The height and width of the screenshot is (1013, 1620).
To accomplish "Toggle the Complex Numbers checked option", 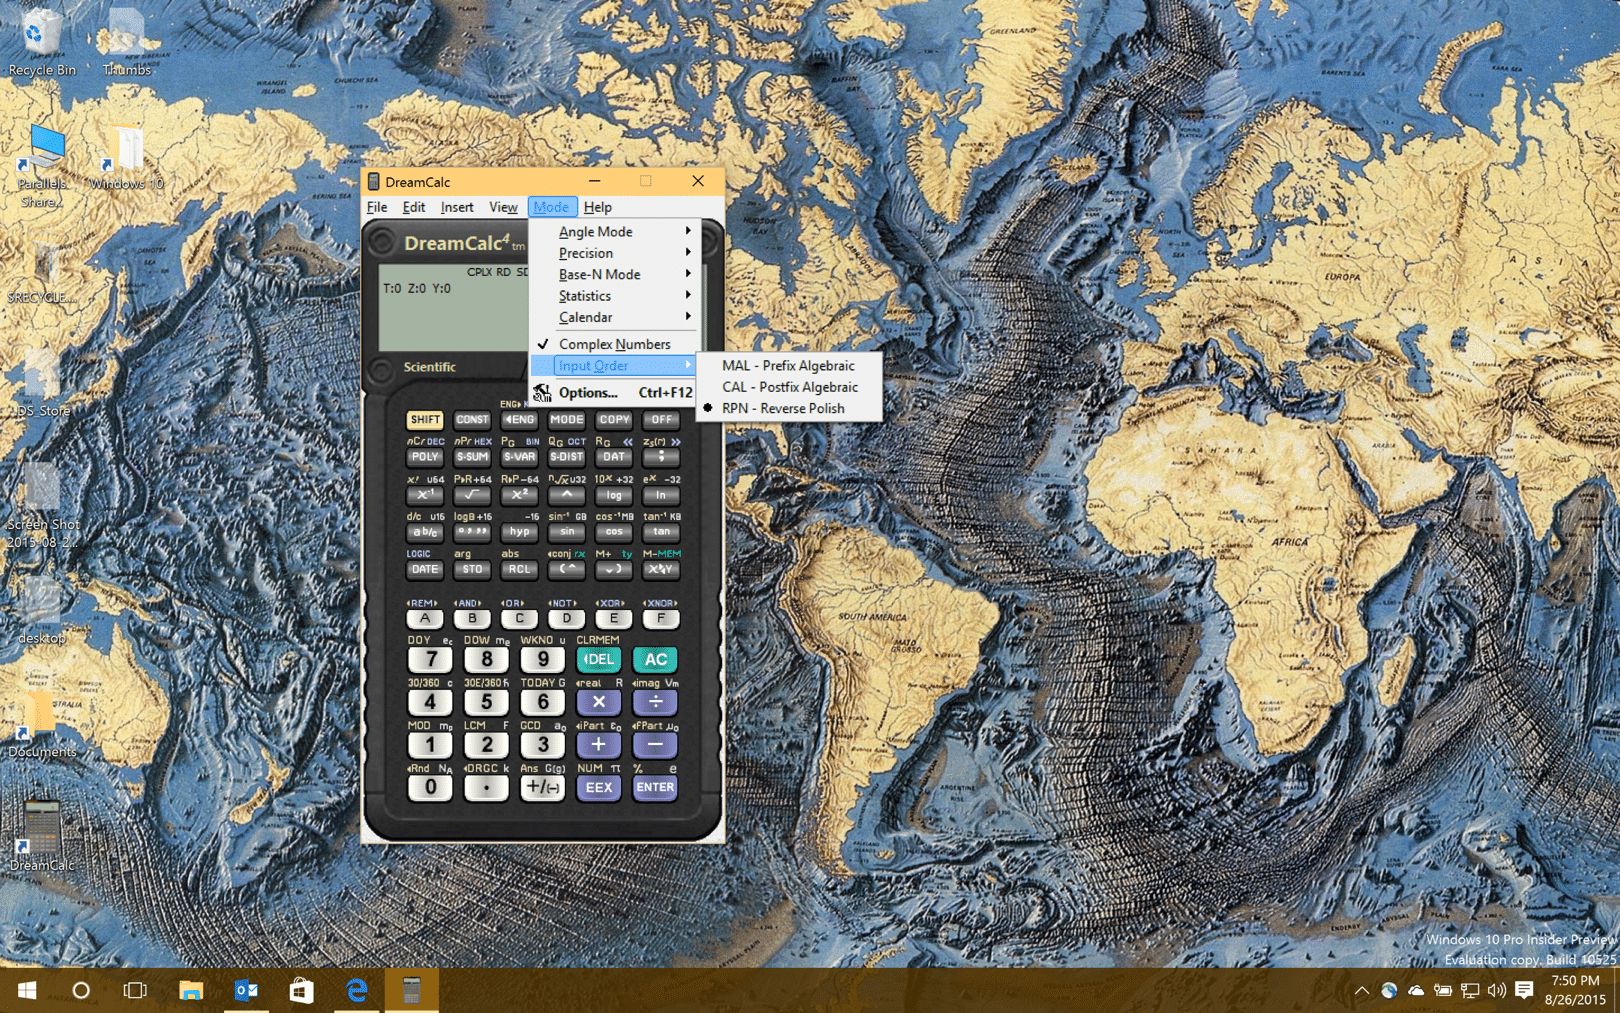I will pos(615,344).
